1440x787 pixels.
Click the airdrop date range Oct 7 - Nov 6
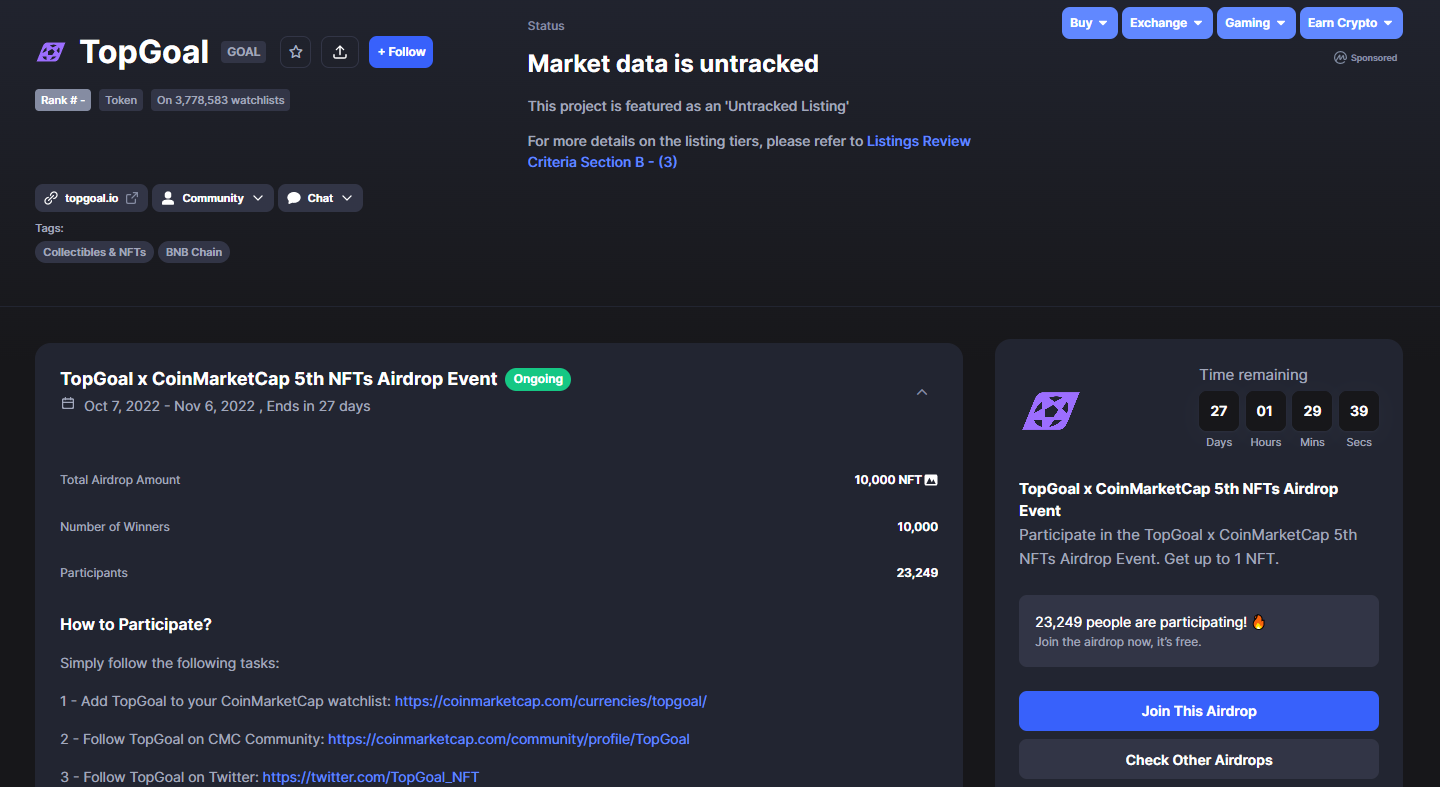point(170,406)
